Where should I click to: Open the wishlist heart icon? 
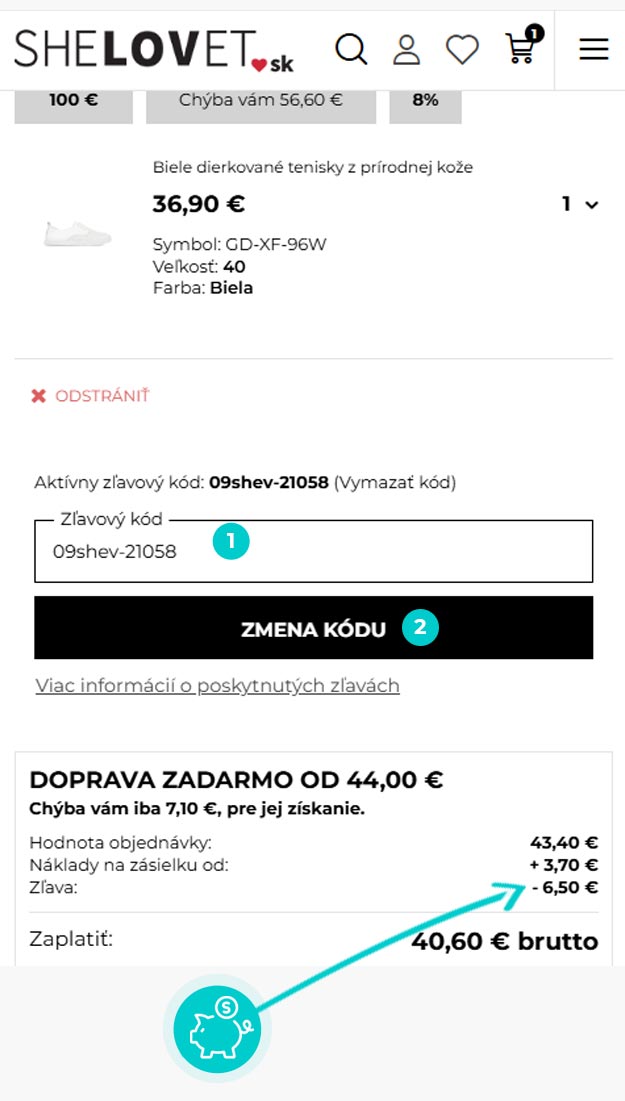pyautogui.click(x=462, y=50)
